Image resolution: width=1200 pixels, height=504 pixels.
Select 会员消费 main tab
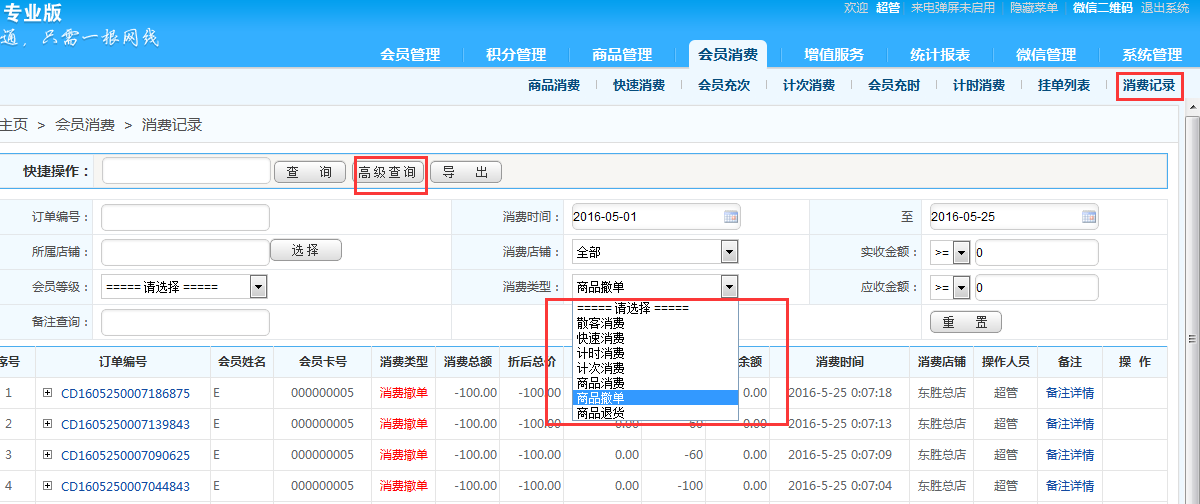tap(728, 55)
